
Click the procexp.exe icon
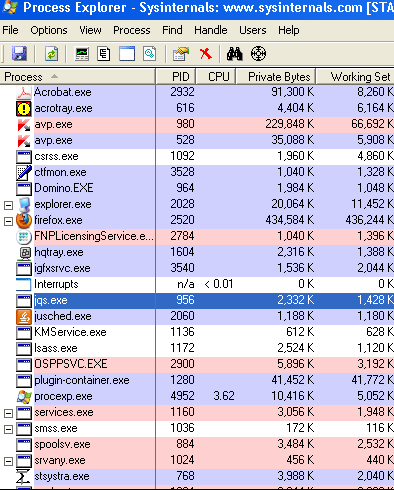coord(24,396)
